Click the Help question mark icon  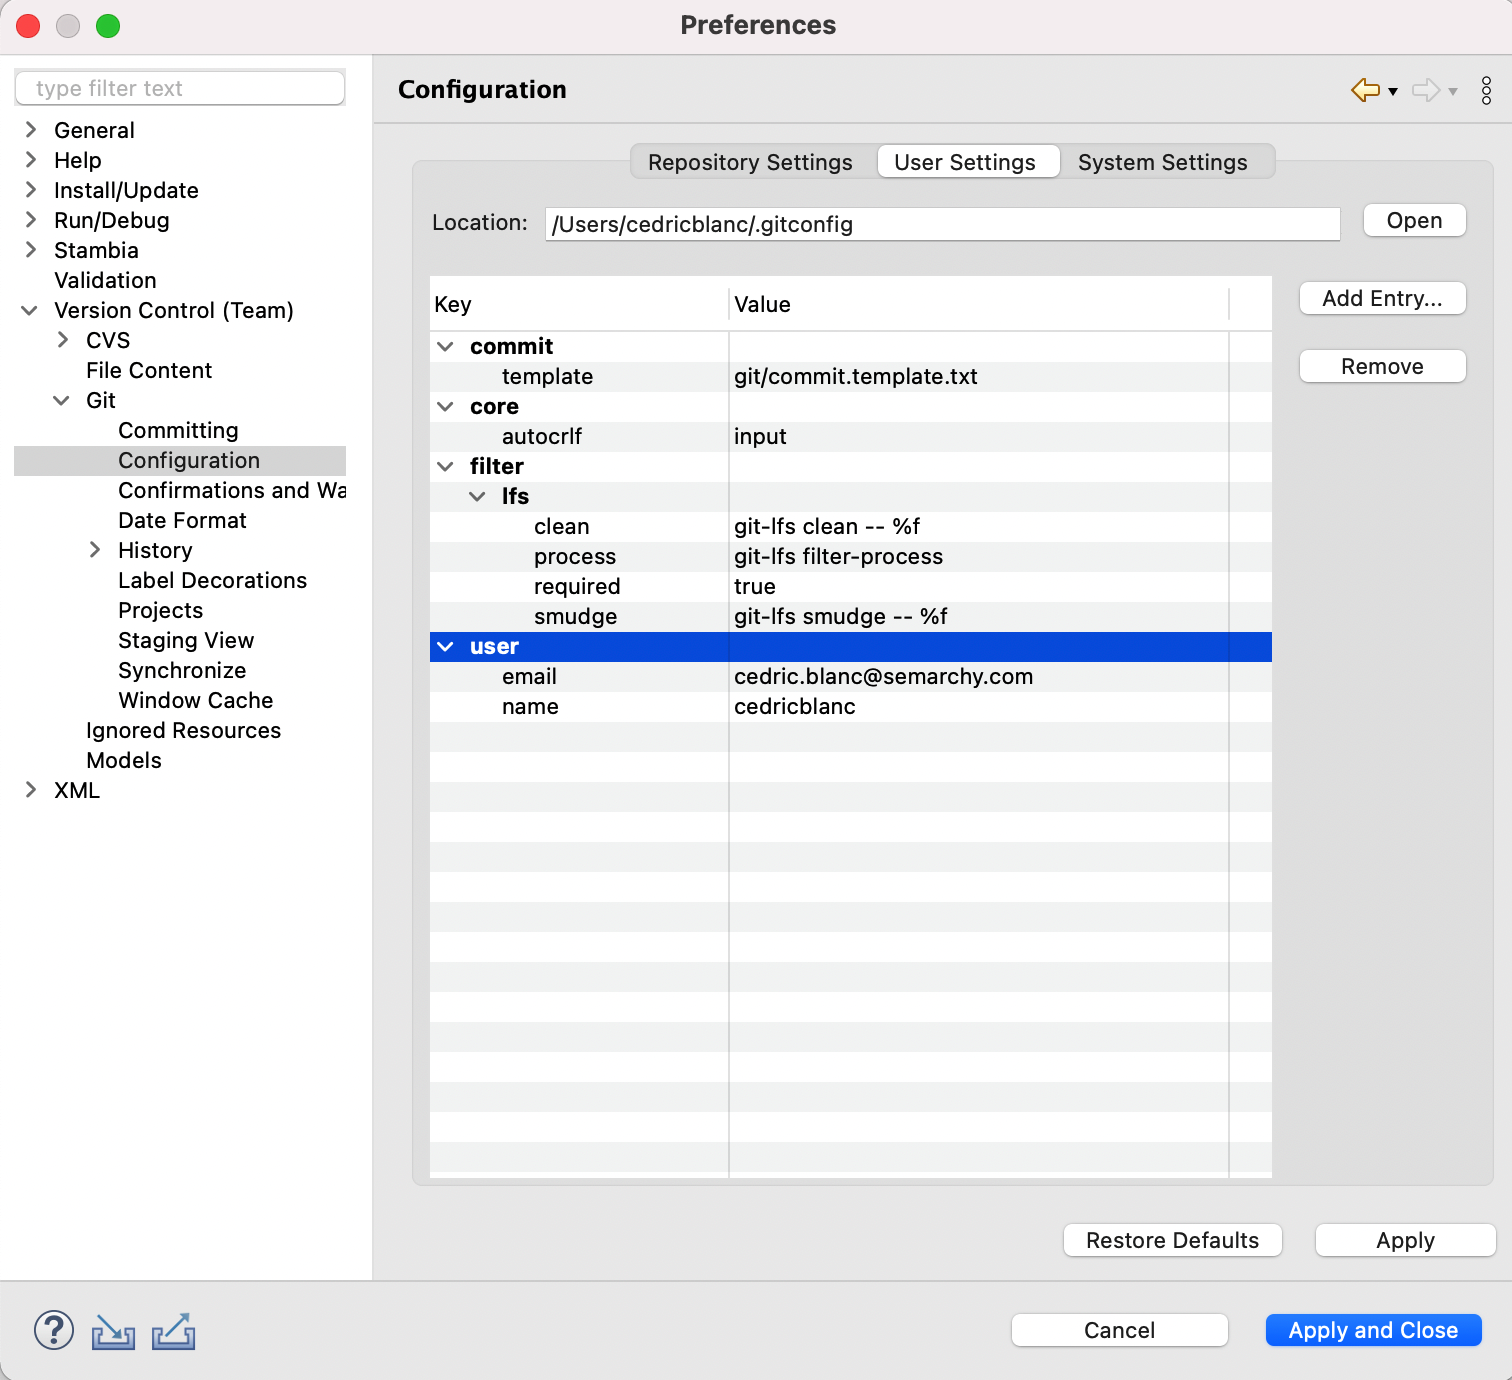pyautogui.click(x=54, y=1331)
